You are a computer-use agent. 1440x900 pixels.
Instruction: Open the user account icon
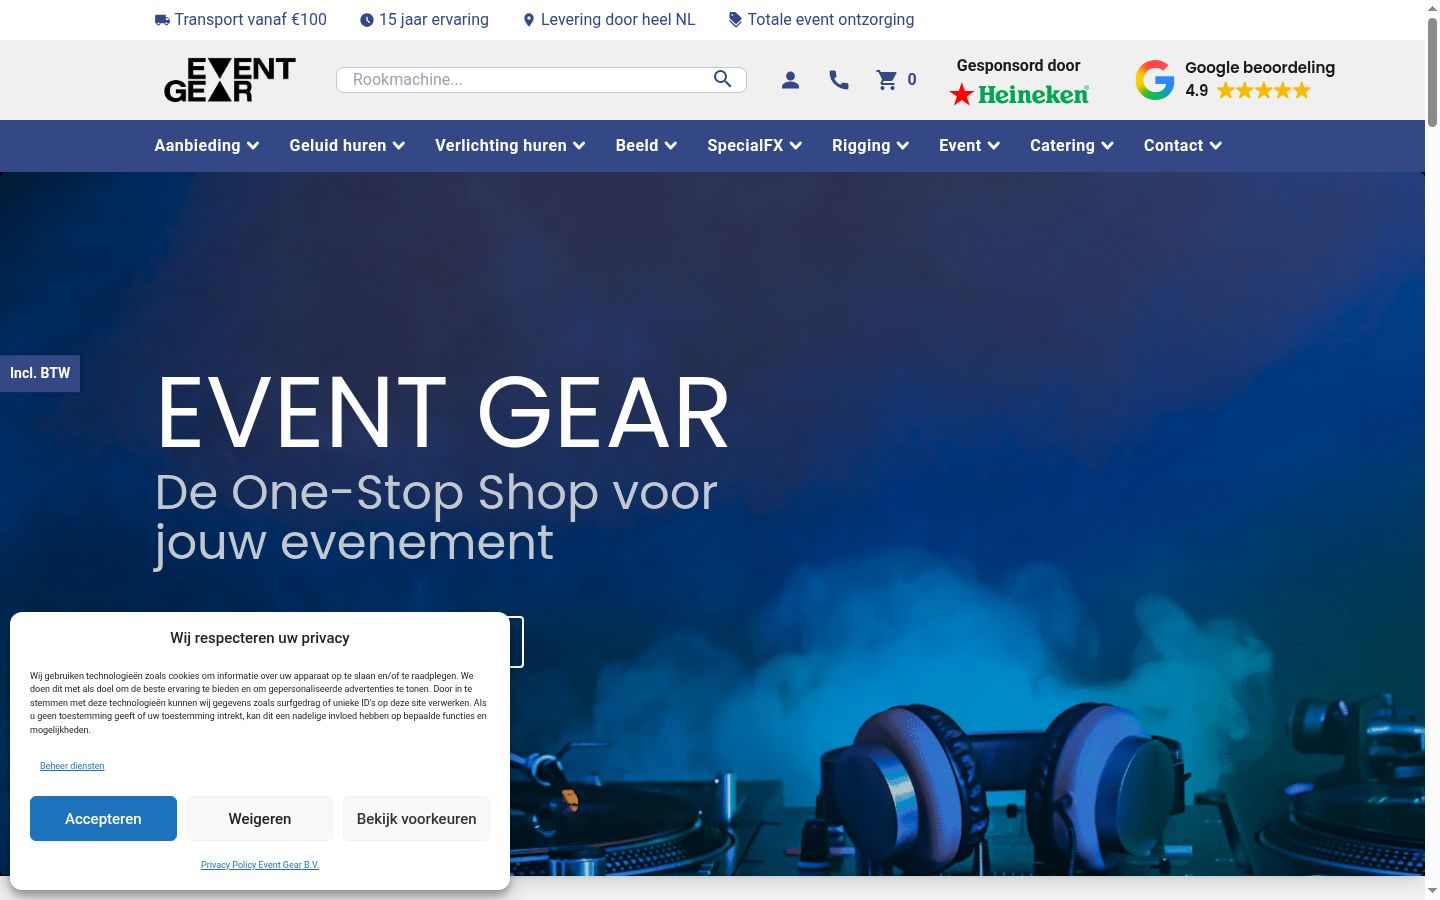click(790, 80)
